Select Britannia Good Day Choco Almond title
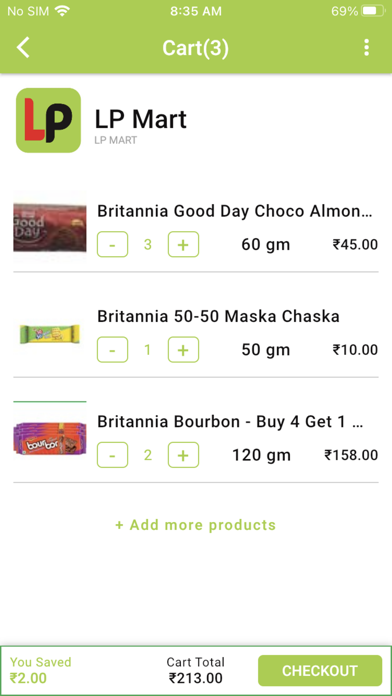This screenshot has height=696, width=392. coord(235,211)
